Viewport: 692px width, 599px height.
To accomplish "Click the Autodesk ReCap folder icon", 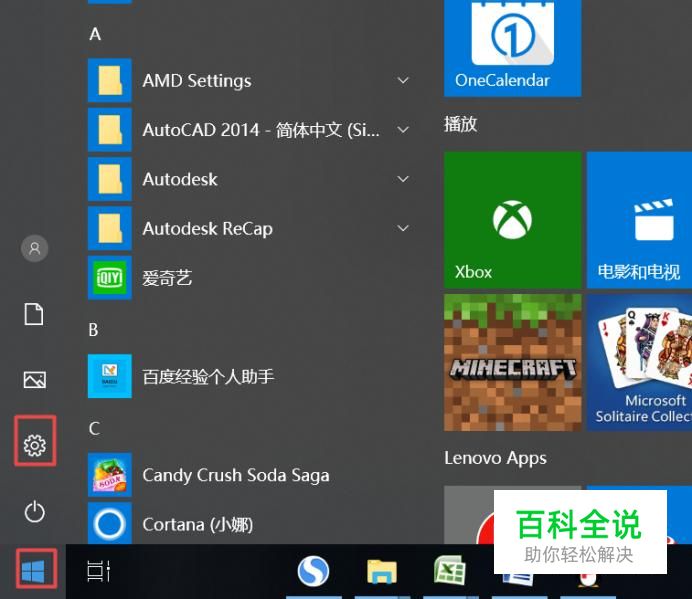I will 110,228.
